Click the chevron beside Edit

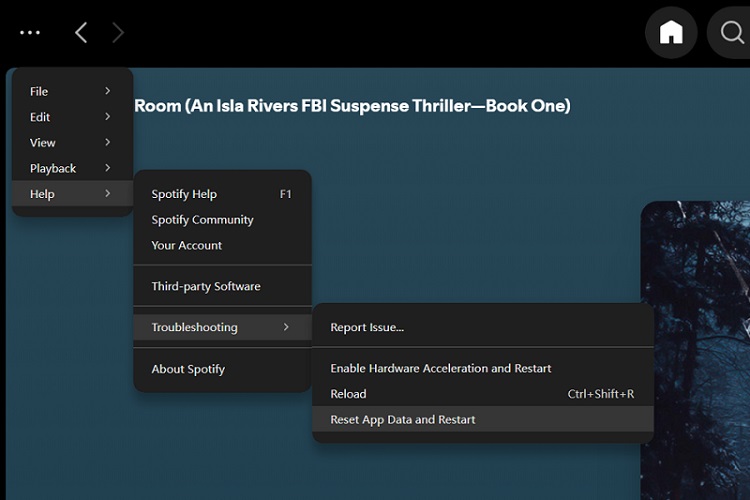(x=108, y=117)
